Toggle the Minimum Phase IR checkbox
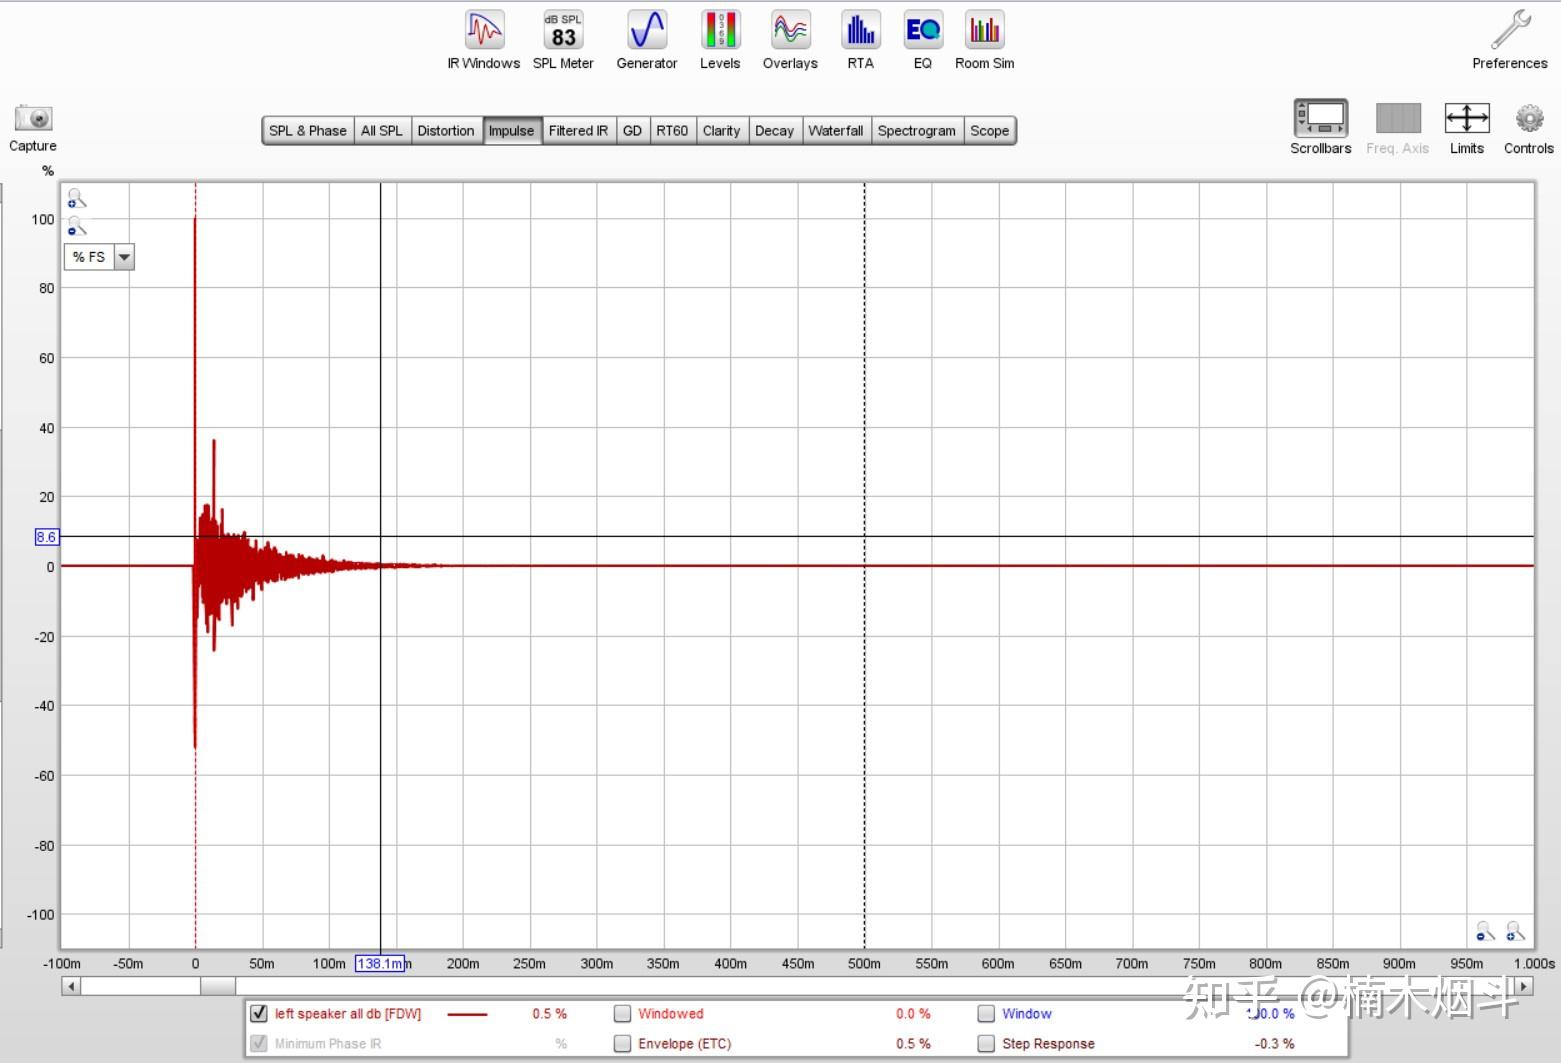This screenshot has height=1063, width=1561. (x=259, y=1043)
